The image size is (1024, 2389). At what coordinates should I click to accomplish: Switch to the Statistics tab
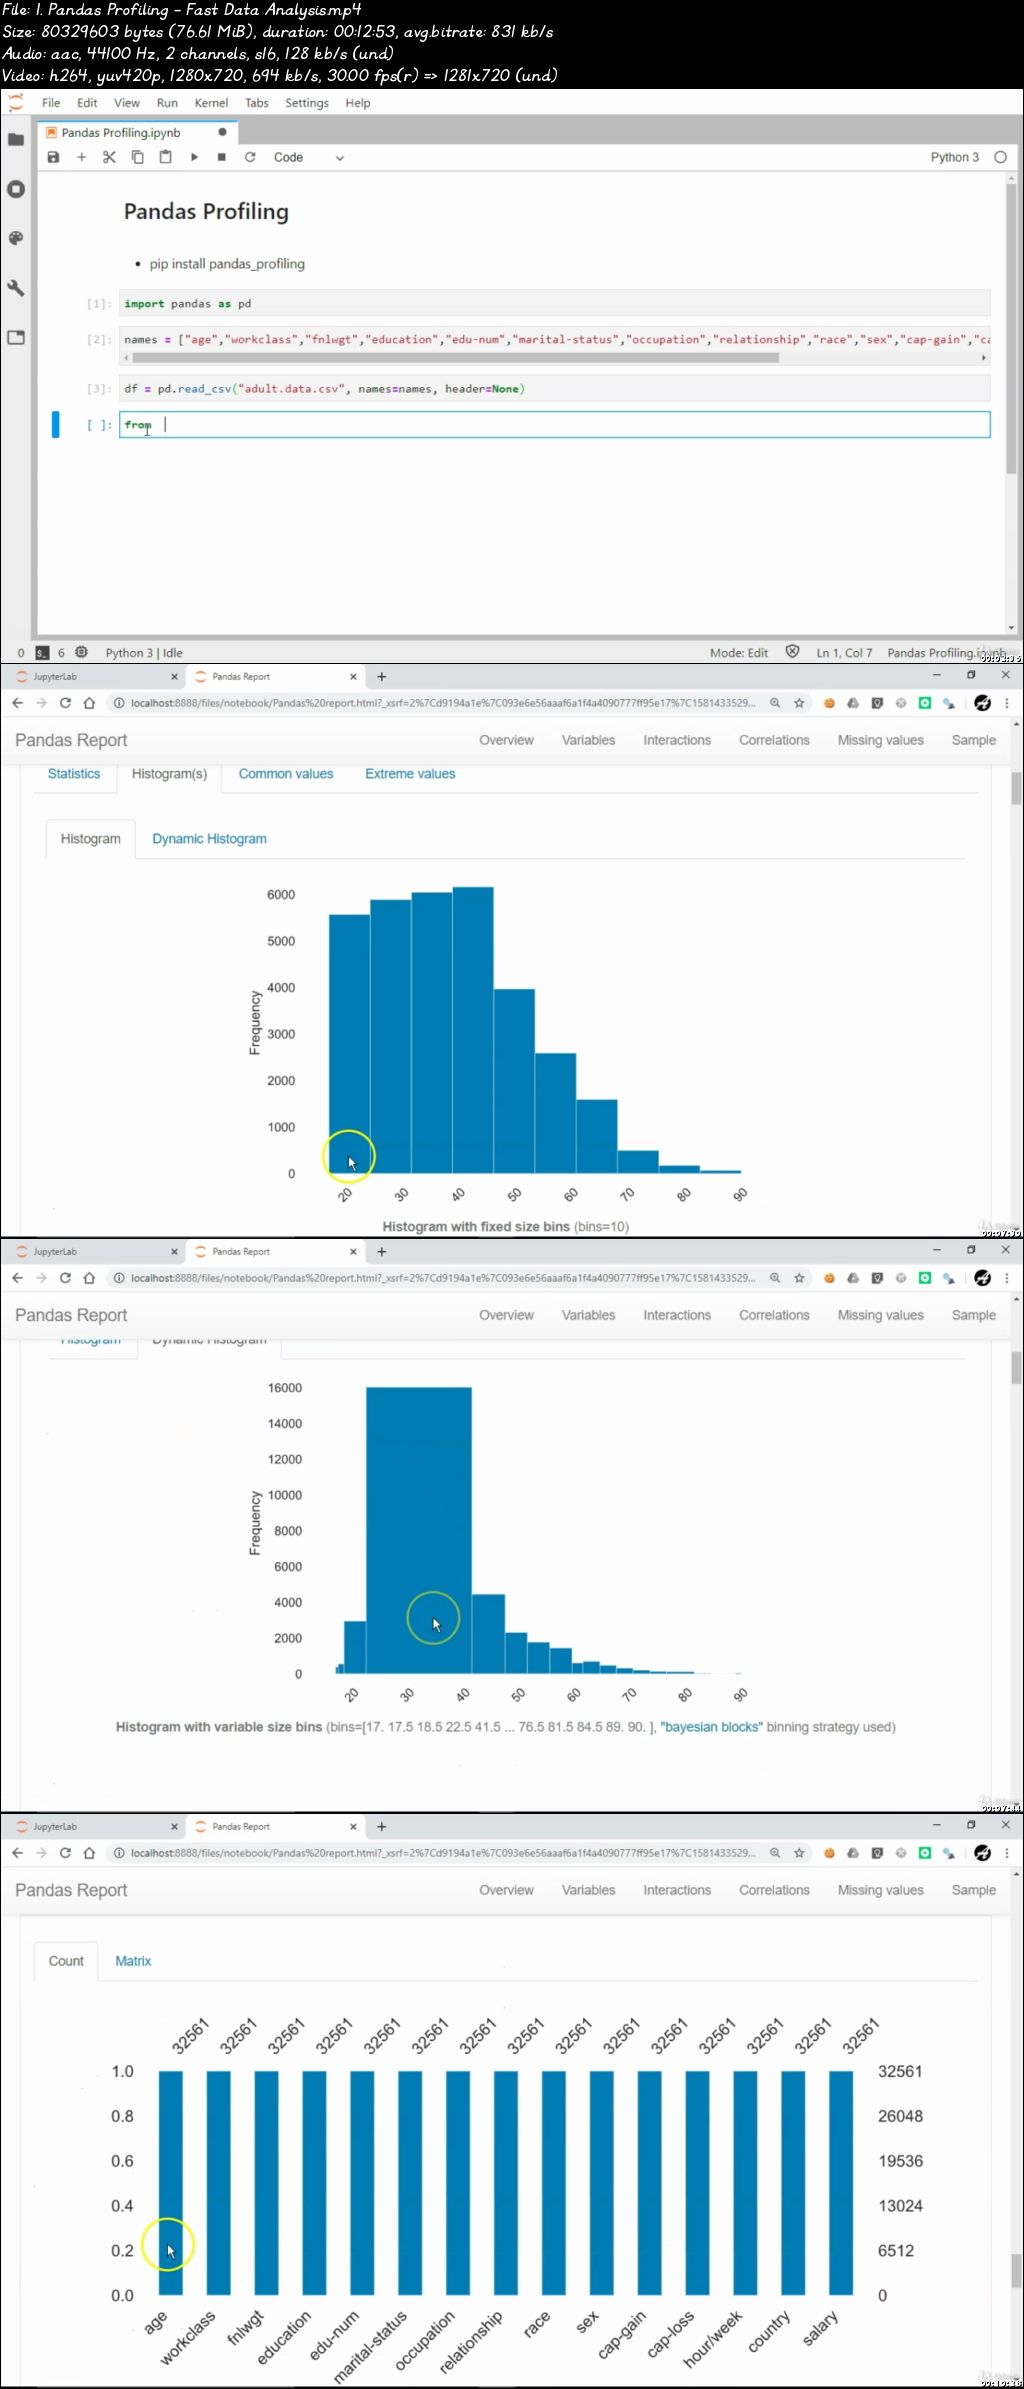click(74, 774)
